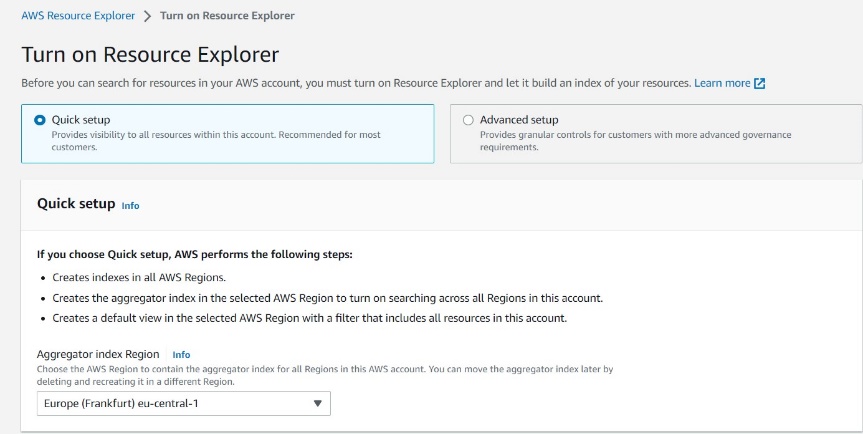The width and height of the screenshot is (863, 434).
Task: Click the 'Aggregator index Region' label
Action: [x=98, y=354]
